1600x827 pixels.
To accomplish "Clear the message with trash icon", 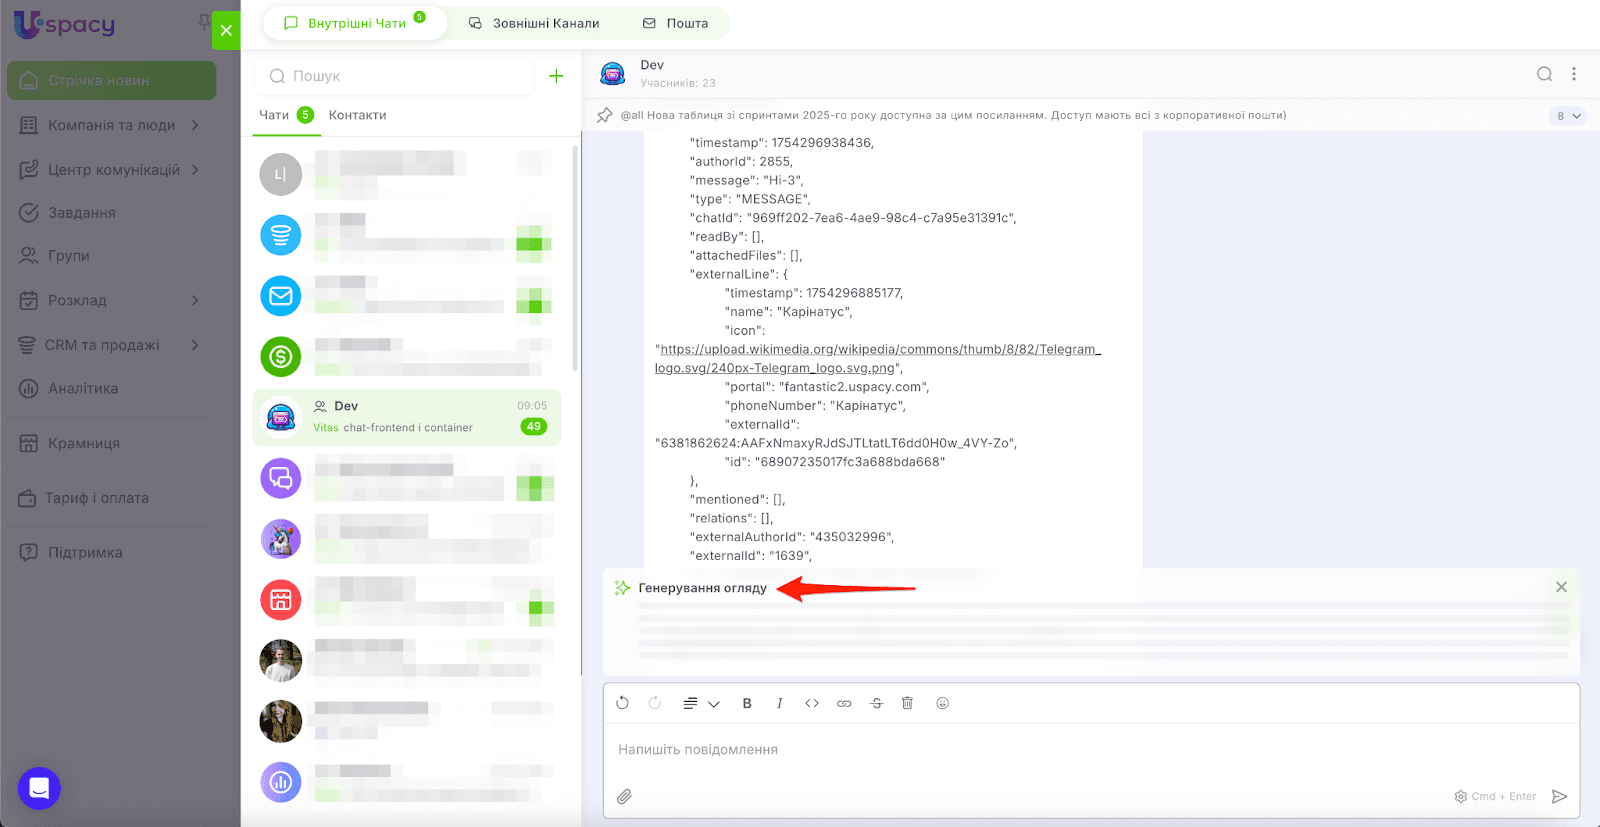I will 908,703.
